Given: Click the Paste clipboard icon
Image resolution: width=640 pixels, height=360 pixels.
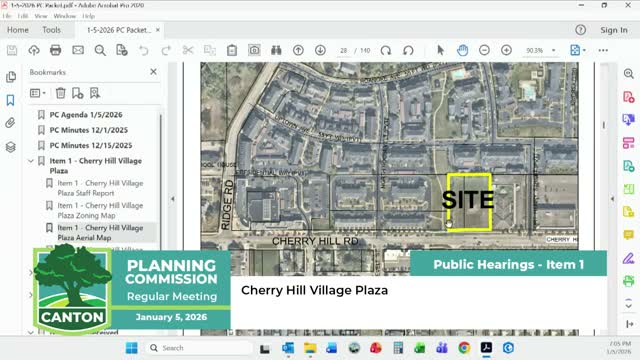Looking at the screenshot, I should pyautogui.click(x=232, y=50).
